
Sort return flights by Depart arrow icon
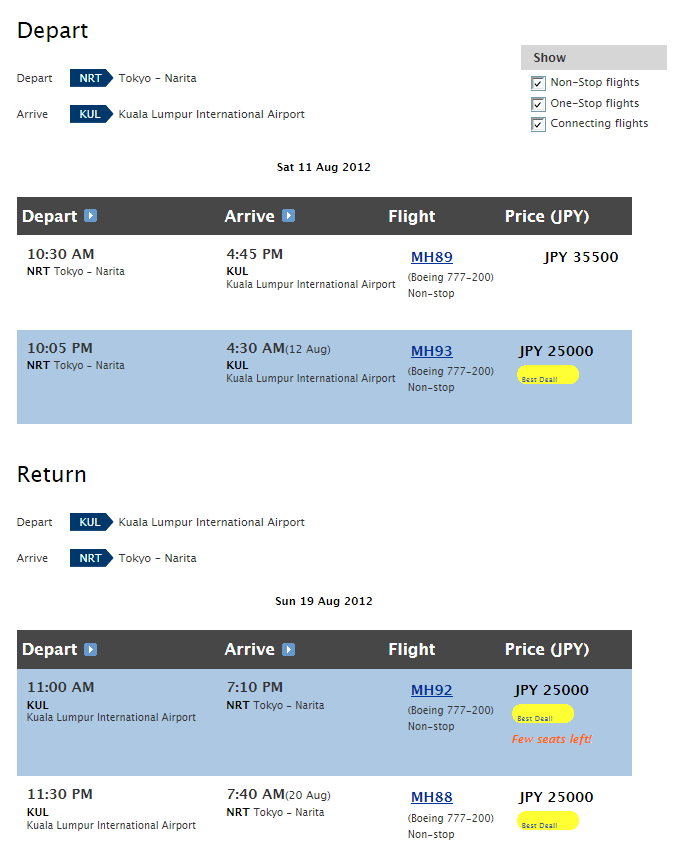(x=90, y=649)
